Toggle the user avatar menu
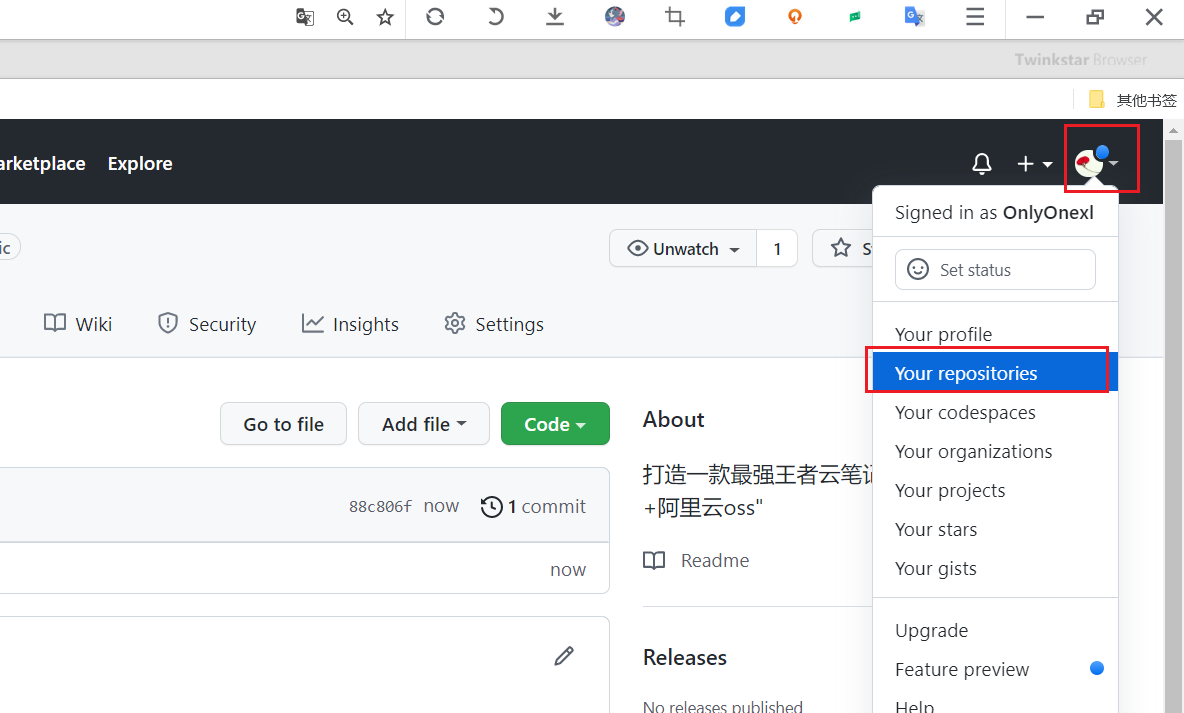This screenshot has width=1184, height=713. pos(1096,162)
